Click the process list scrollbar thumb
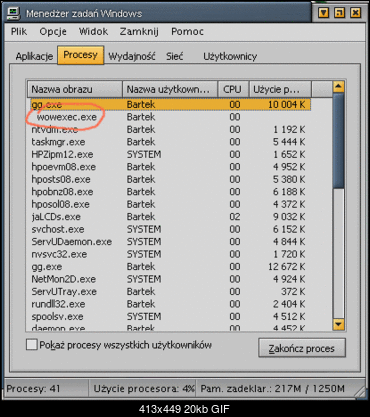 (339, 141)
